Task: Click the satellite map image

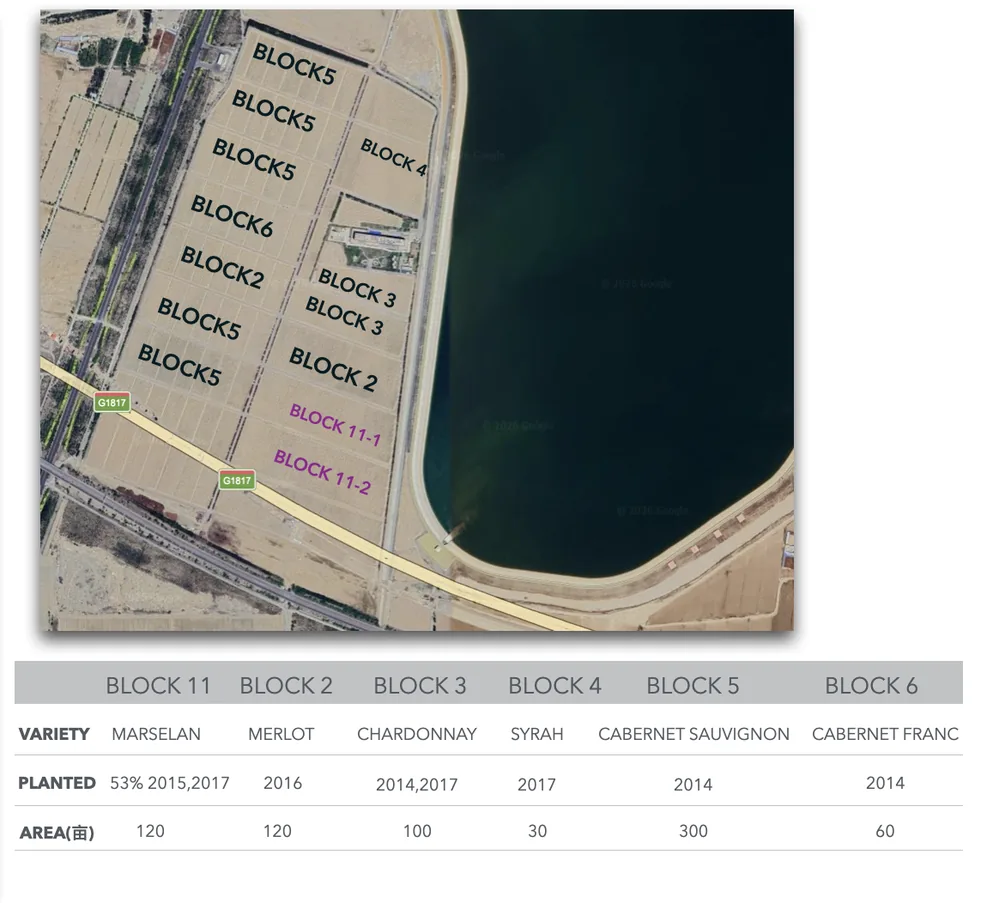Action: pos(417,320)
